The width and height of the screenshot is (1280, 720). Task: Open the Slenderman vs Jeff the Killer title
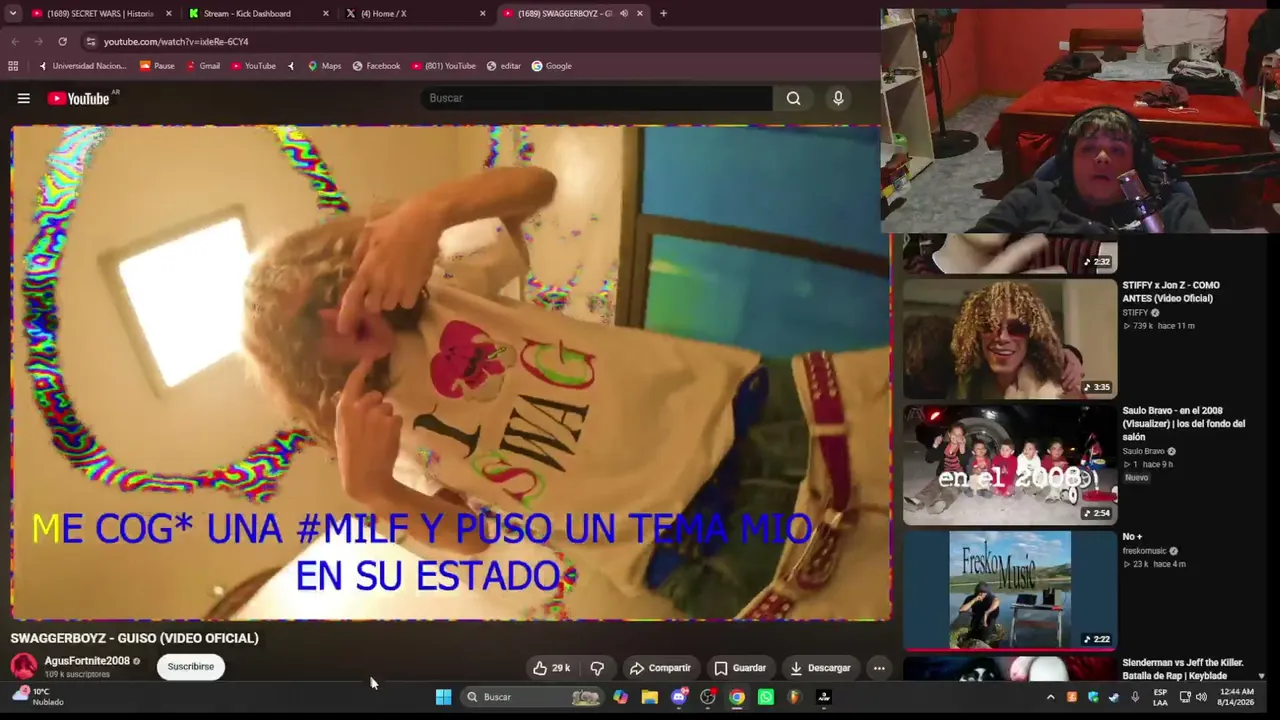click(1184, 669)
